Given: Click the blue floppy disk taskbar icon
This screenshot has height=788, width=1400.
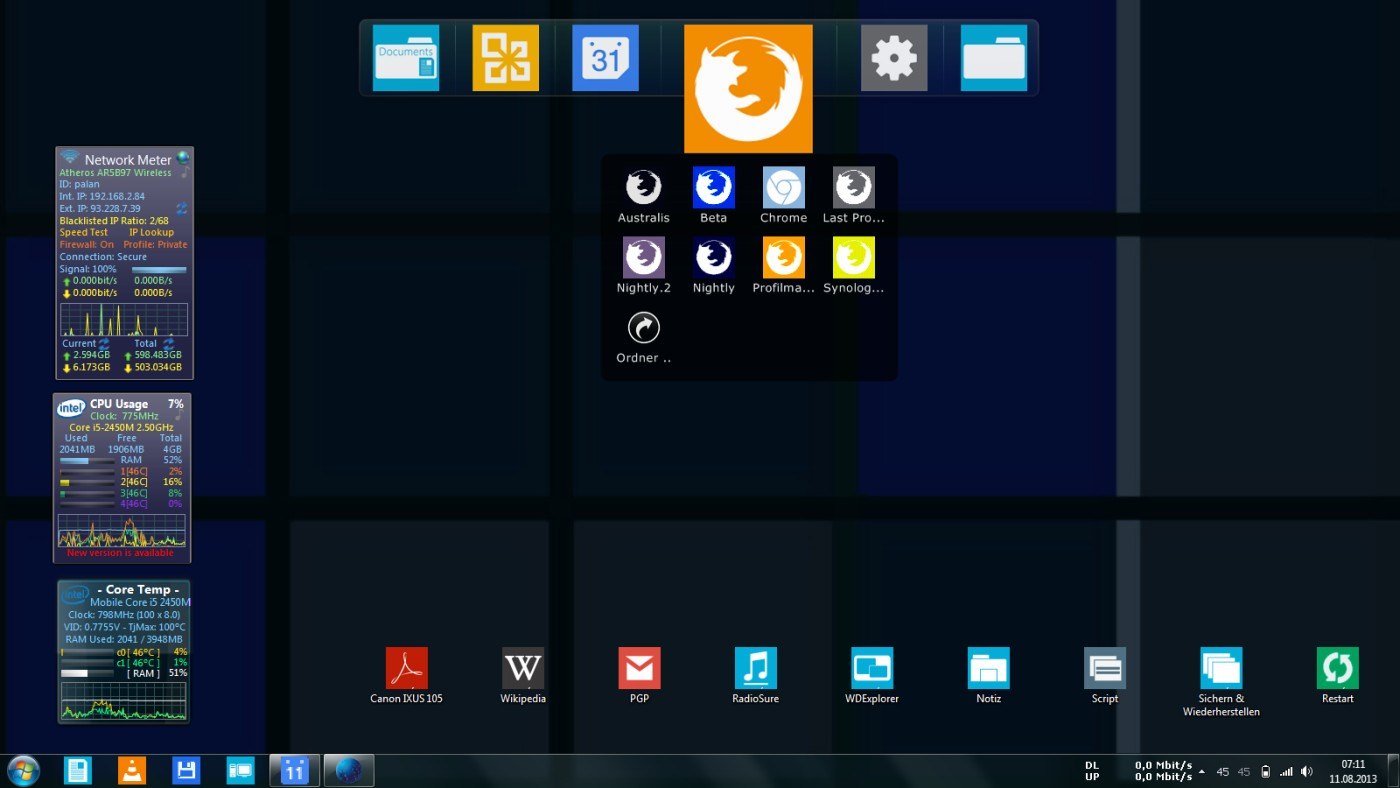Looking at the screenshot, I should [x=186, y=771].
